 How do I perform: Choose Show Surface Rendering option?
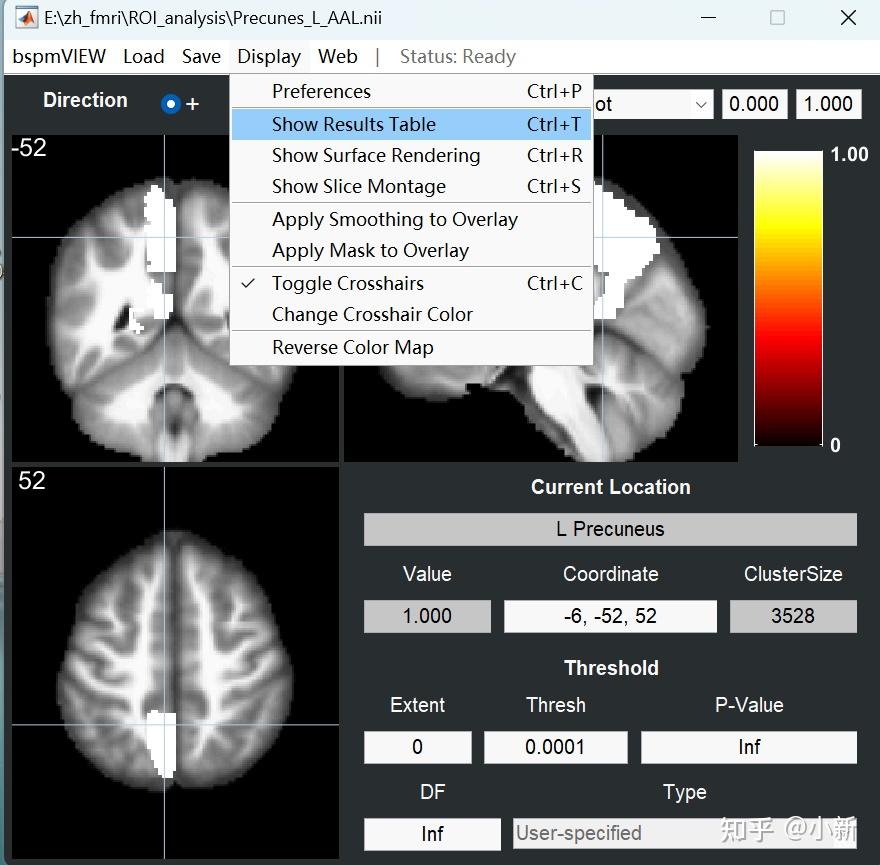tap(412, 155)
